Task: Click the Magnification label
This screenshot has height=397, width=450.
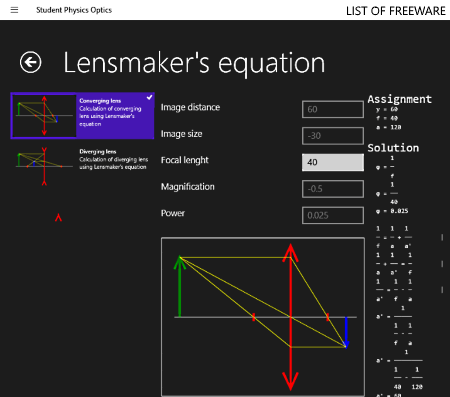Action: (x=188, y=187)
